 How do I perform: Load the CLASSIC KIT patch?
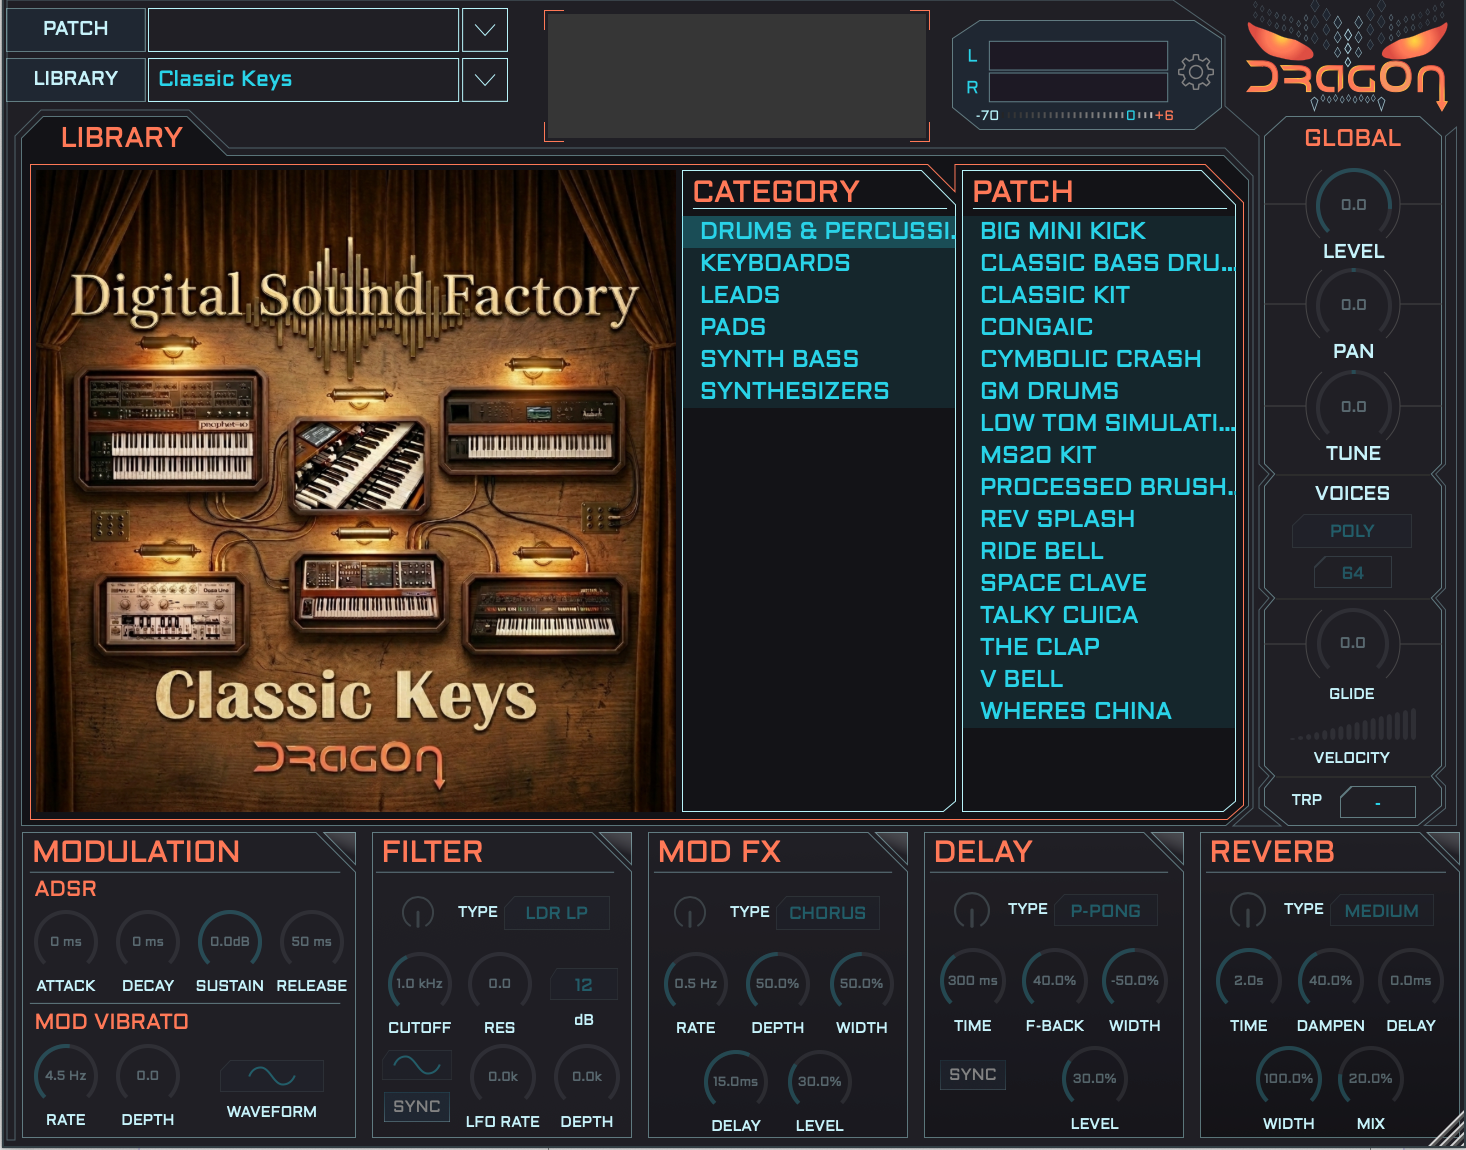click(x=1099, y=295)
